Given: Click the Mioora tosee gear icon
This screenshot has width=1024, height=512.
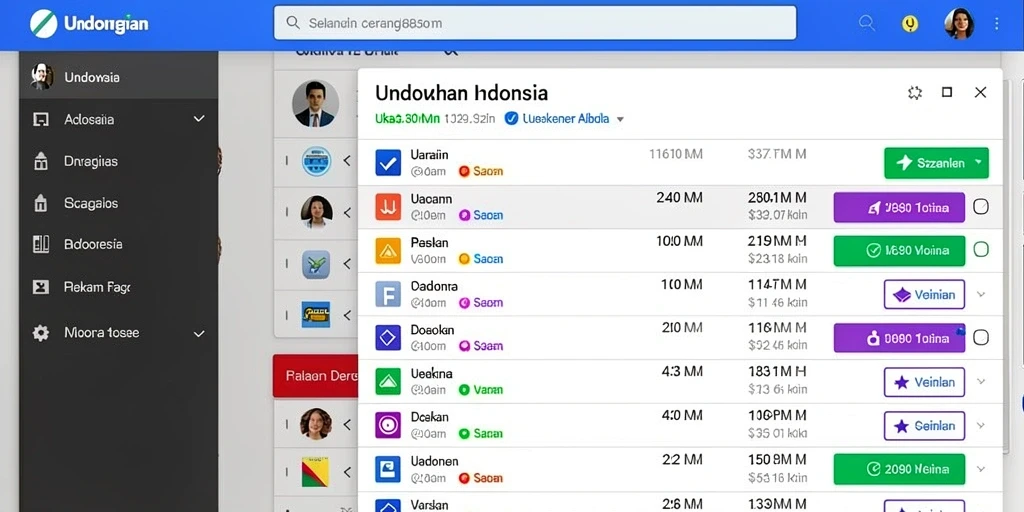Looking at the screenshot, I should pos(41,333).
